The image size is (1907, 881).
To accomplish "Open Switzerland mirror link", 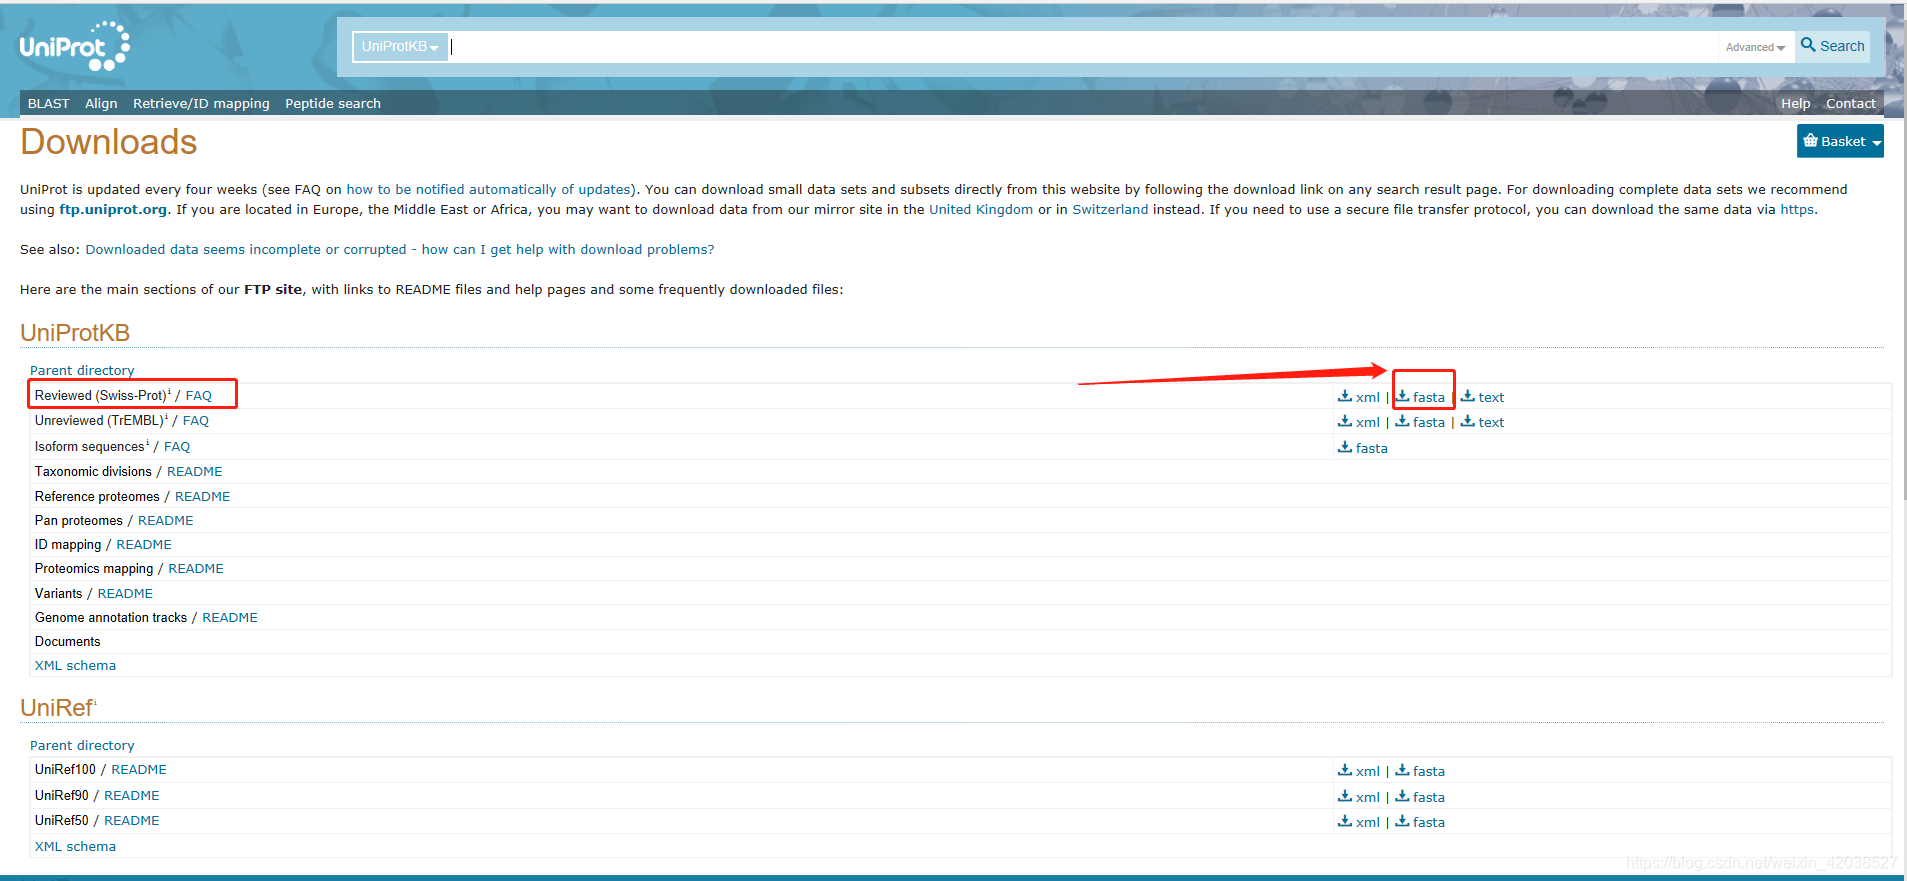I will [1110, 209].
